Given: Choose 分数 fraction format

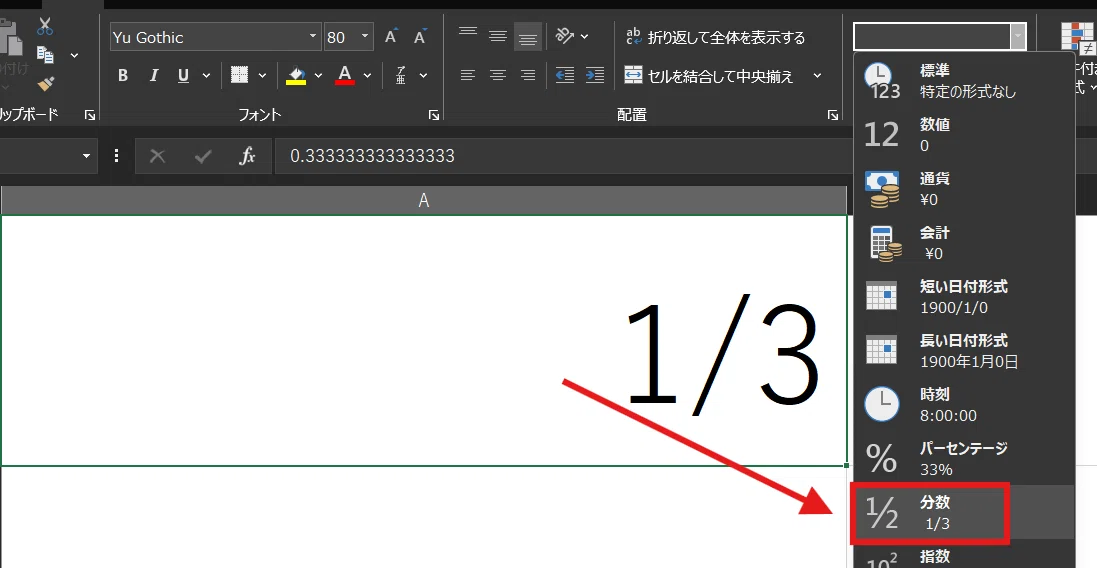Looking at the screenshot, I should [963, 512].
